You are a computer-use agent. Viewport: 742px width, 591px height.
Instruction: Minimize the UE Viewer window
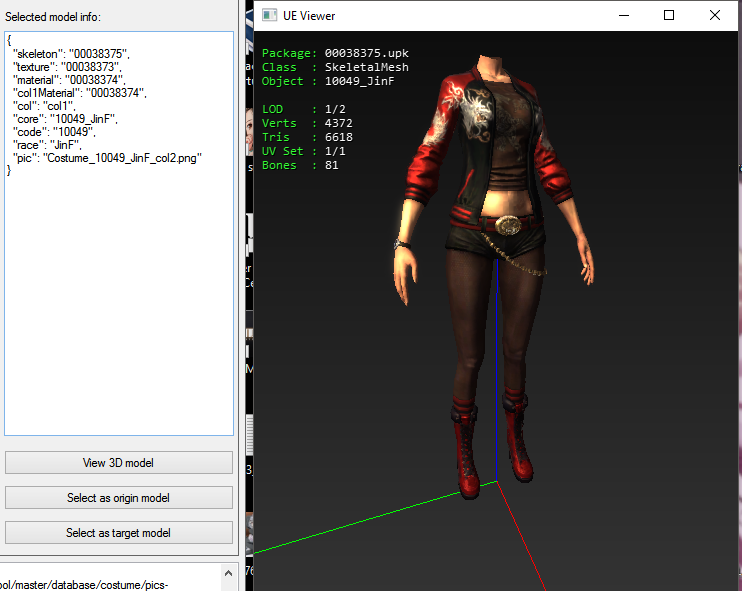pos(624,15)
